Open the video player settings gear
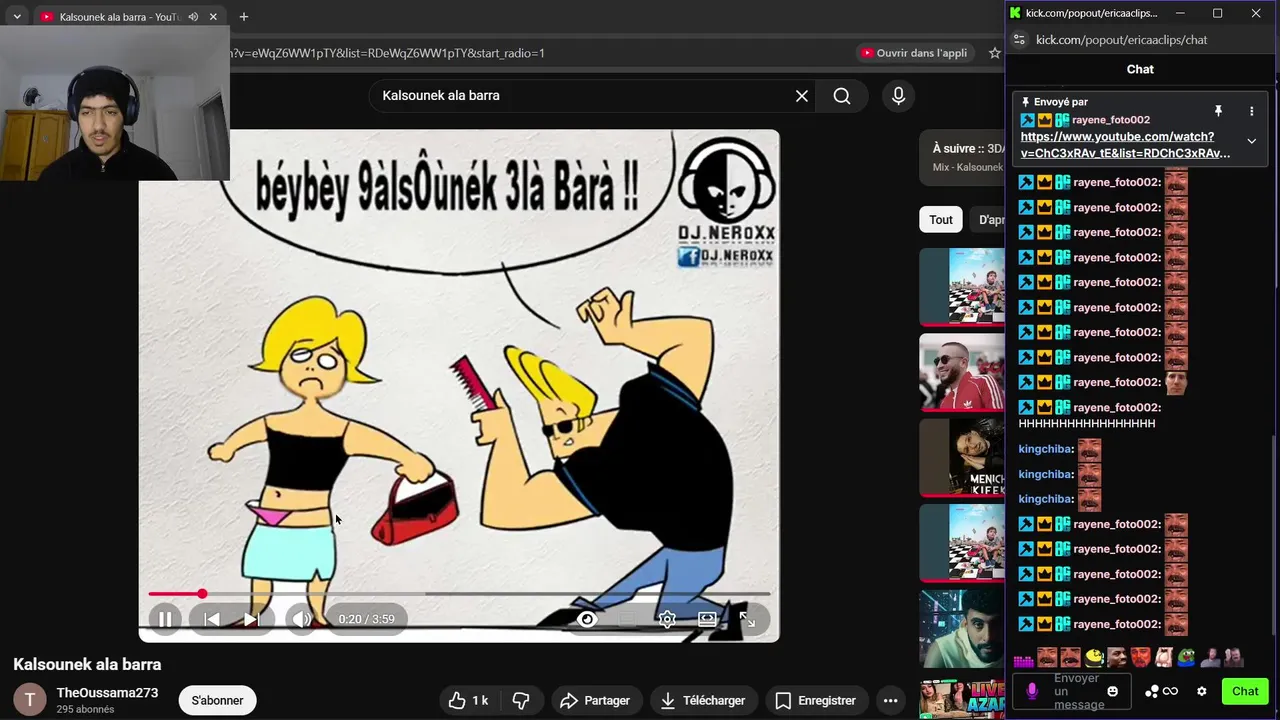 pos(667,619)
